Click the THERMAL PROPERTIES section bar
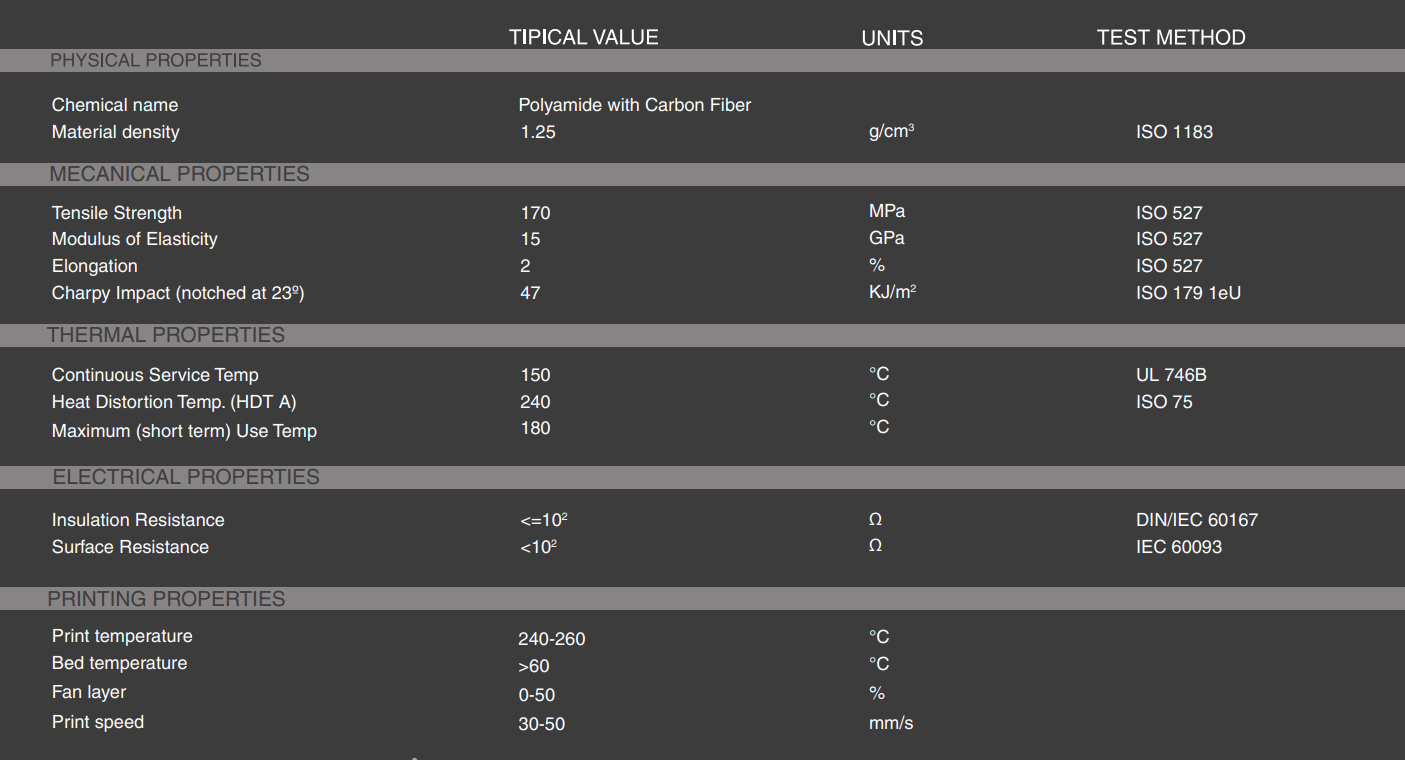The width and height of the screenshot is (1405, 760). click(x=166, y=335)
